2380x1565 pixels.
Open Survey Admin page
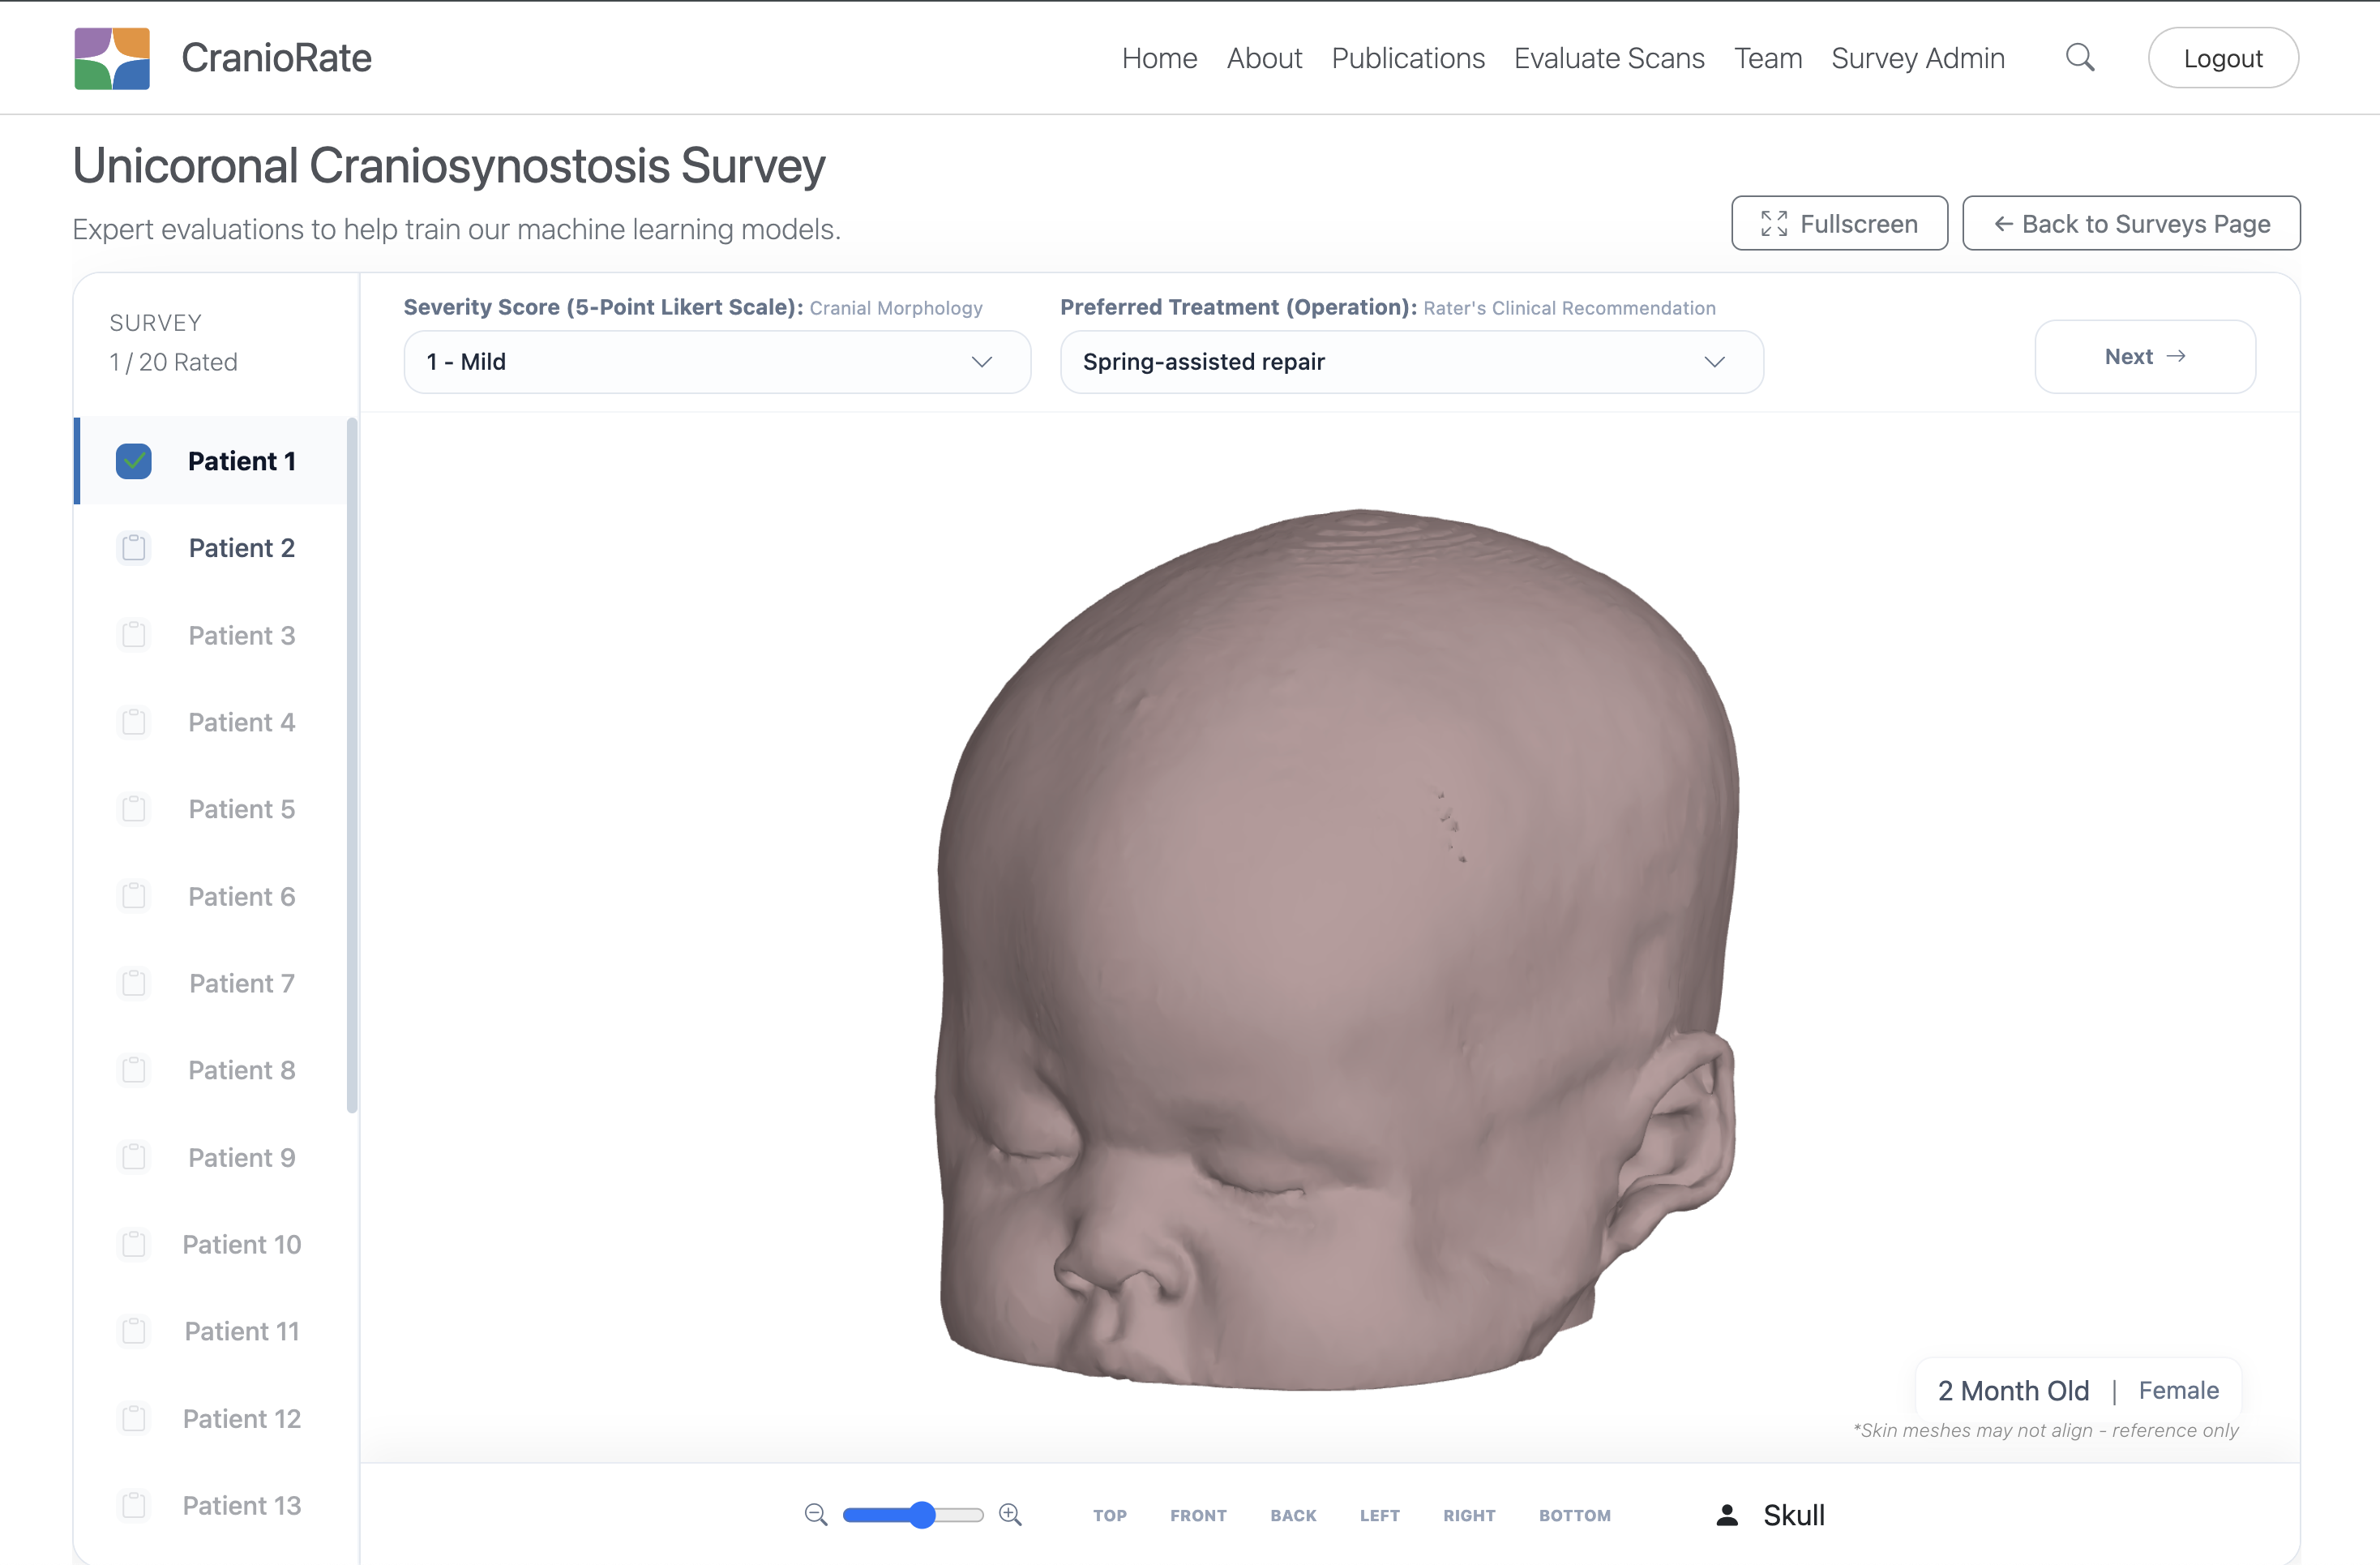click(1918, 58)
